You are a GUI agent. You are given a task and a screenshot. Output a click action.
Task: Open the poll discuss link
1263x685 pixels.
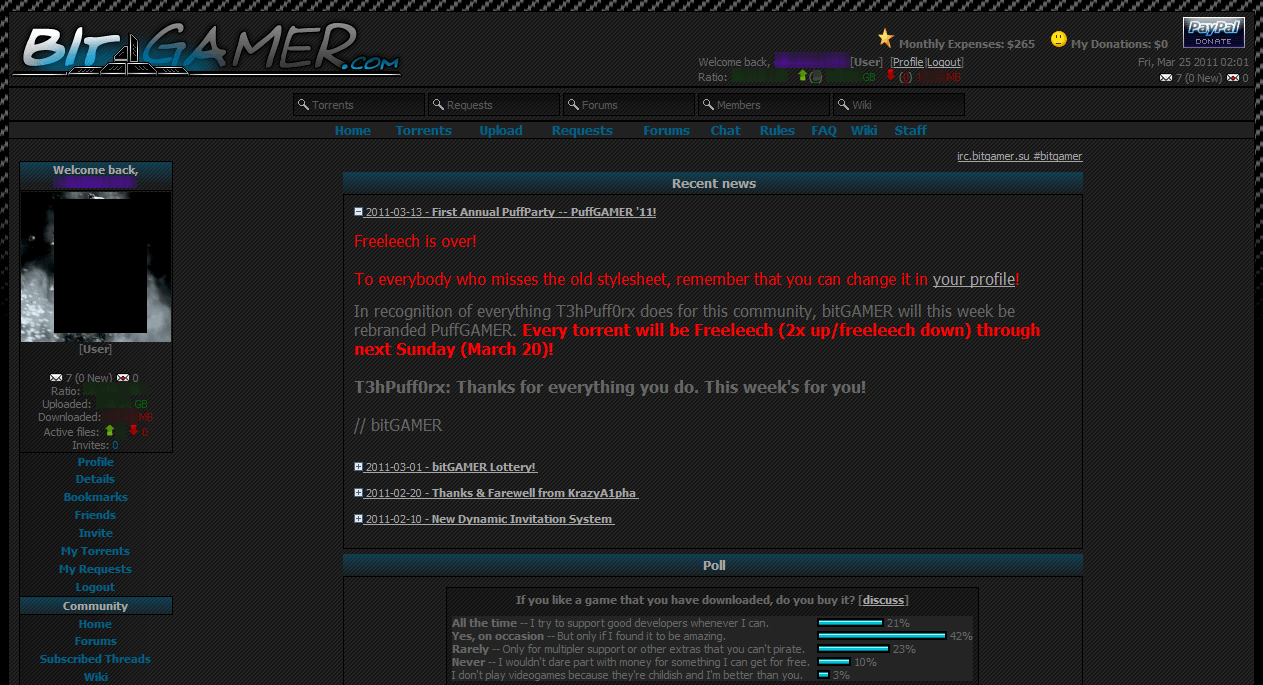pos(883,600)
